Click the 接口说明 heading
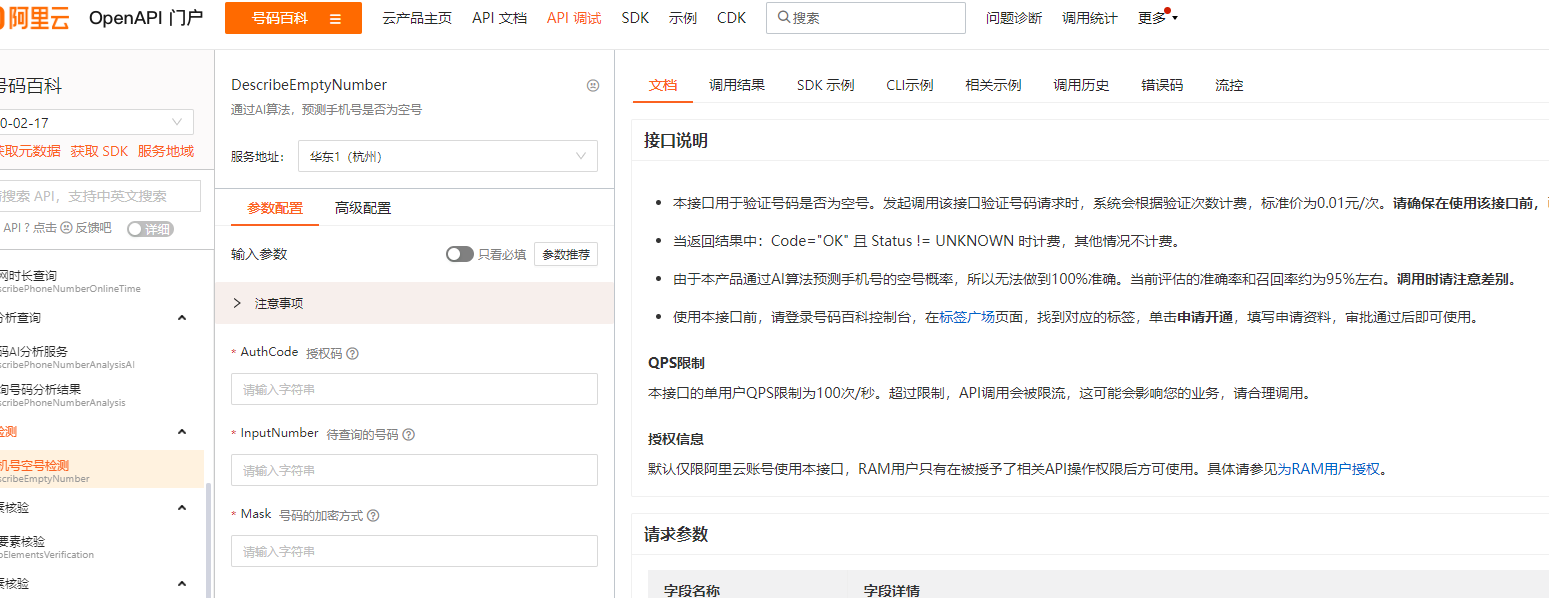The width and height of the screenshot is (1549, 598). 676,141
